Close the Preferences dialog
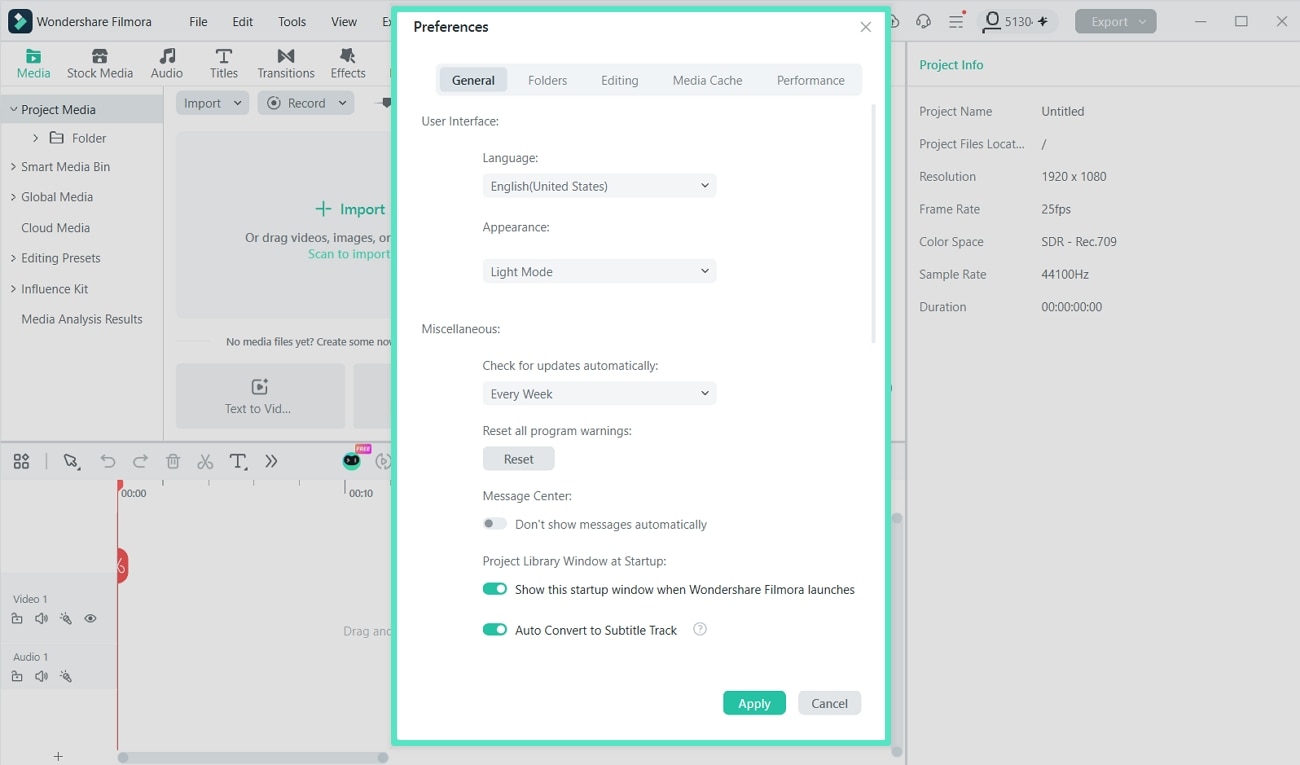 click(x=866, y=27)
